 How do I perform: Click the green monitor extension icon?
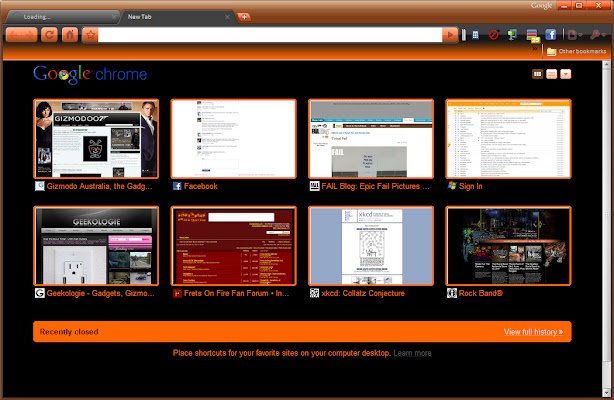(512, 35)
